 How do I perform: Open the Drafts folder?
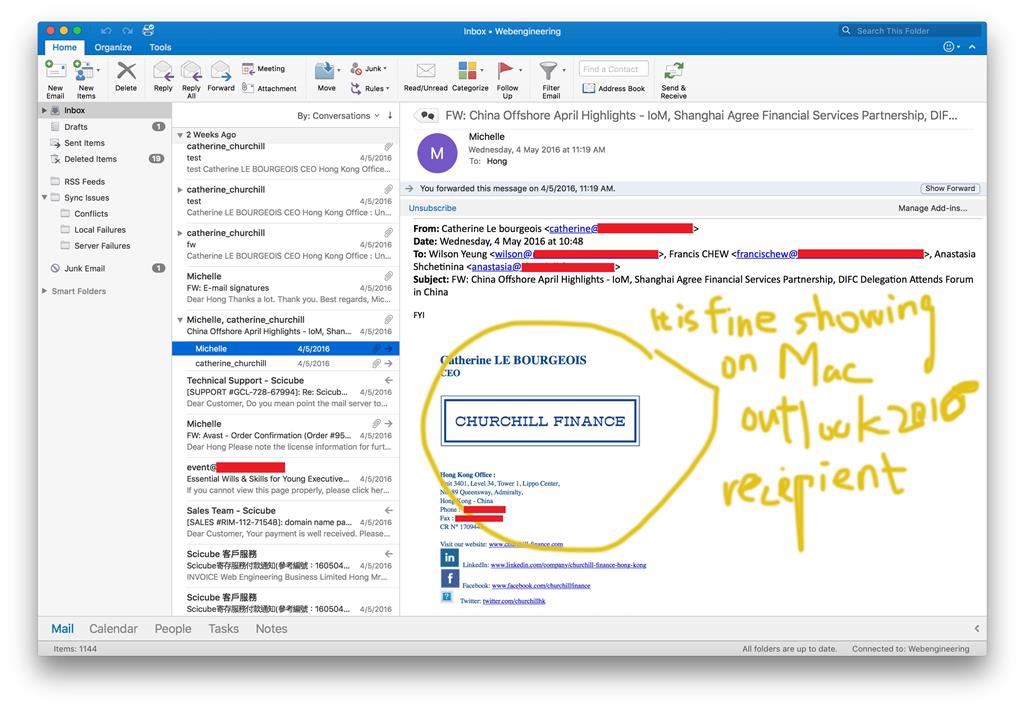[104, 127]
